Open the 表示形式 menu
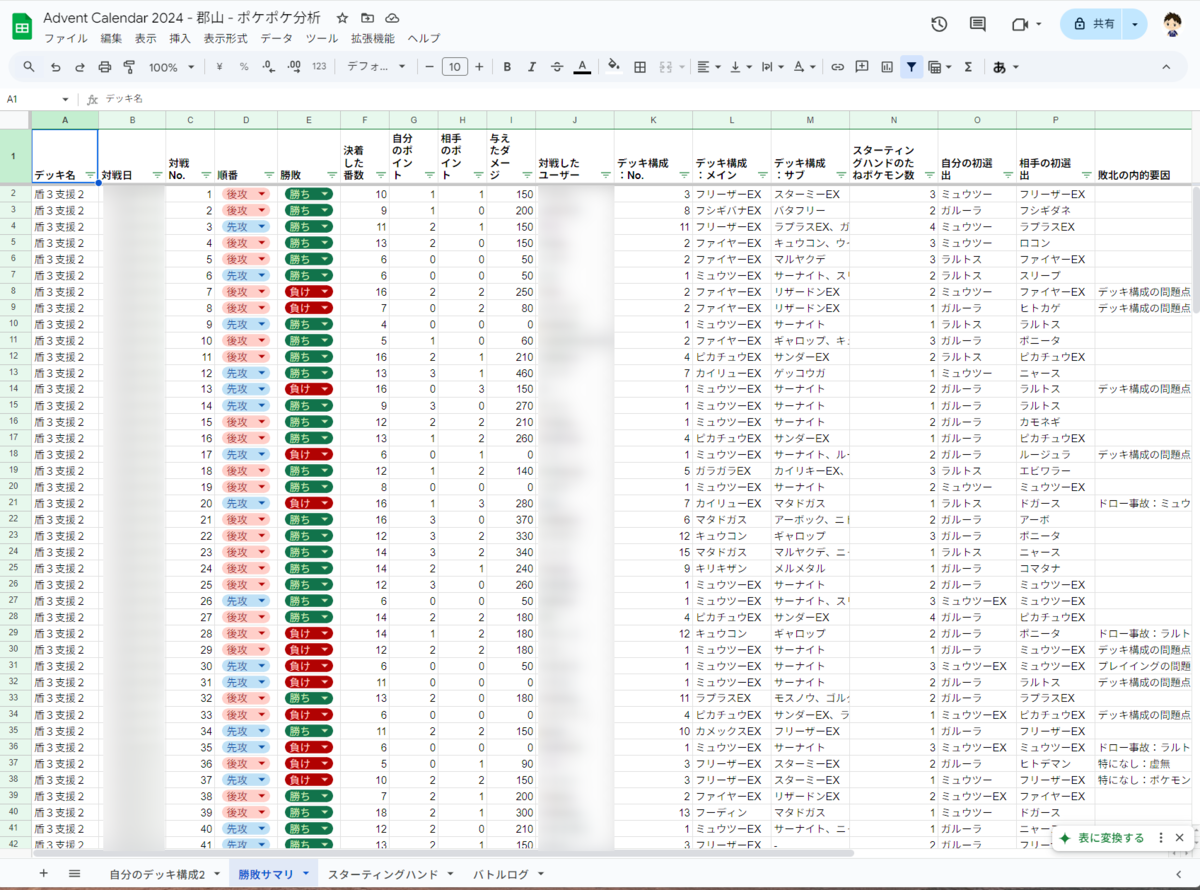The image size is (1200, 890). click(x=225, y=38)
